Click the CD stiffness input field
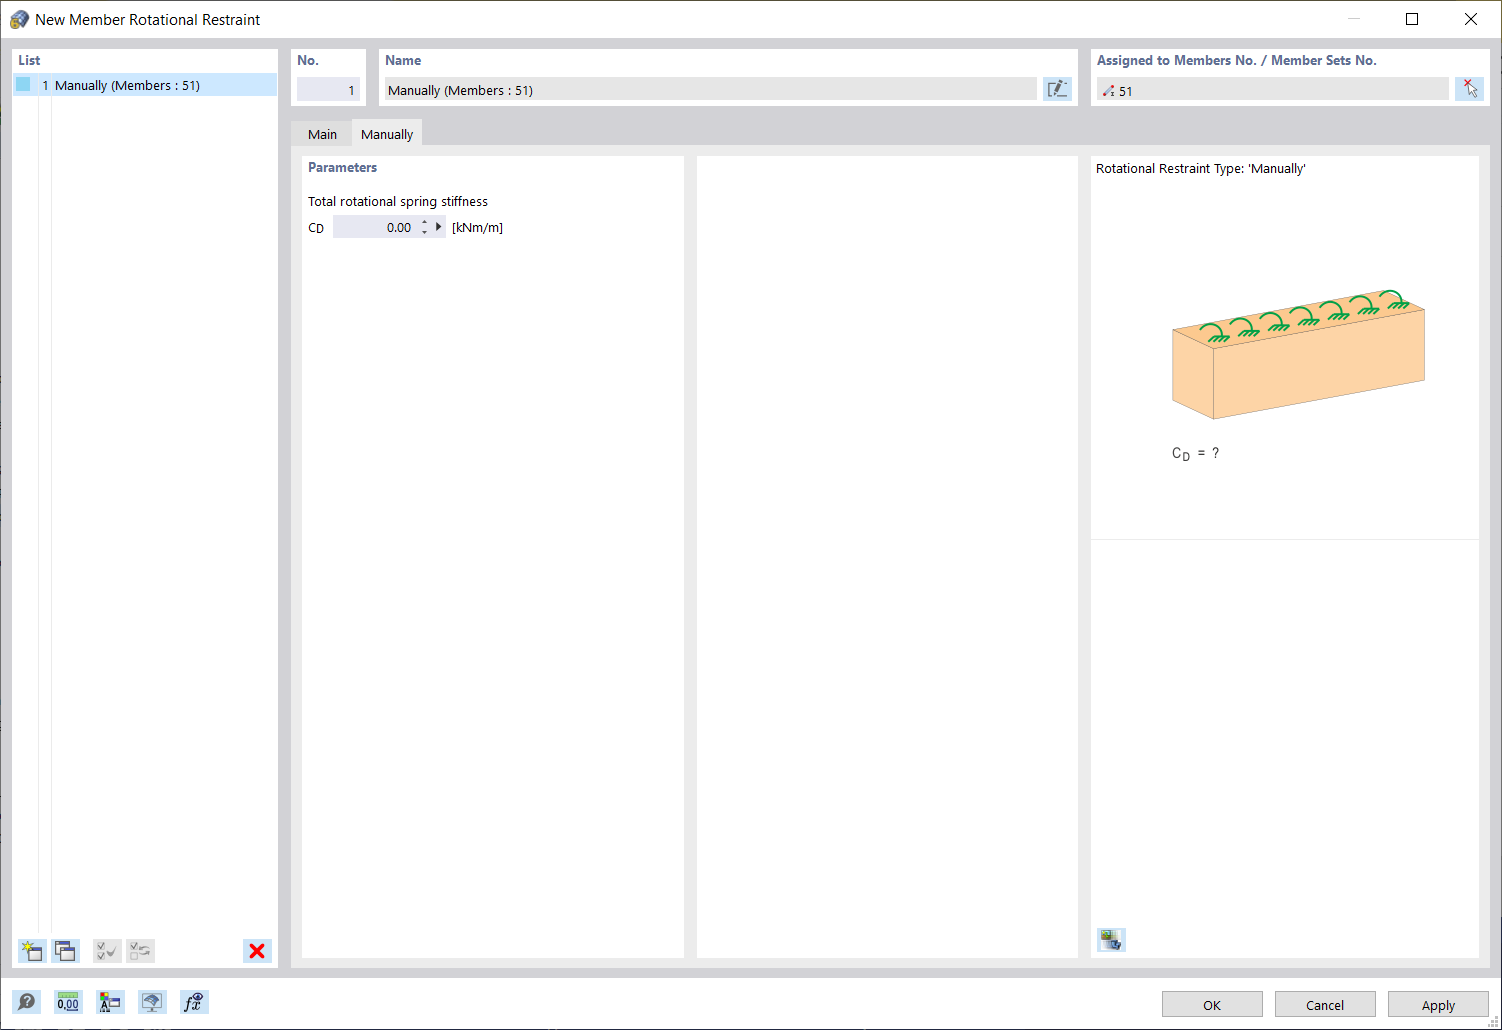1502x1030 pixels. pos(375,227)
